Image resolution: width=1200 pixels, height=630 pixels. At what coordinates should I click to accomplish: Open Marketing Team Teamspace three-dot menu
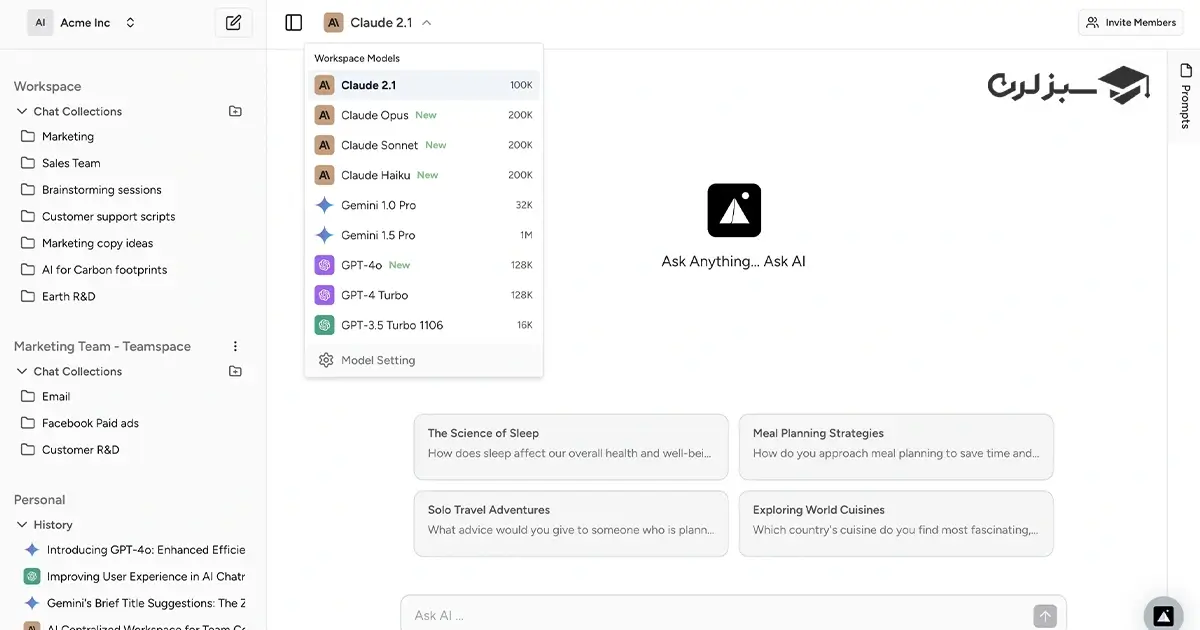click(x=235, y=346)
